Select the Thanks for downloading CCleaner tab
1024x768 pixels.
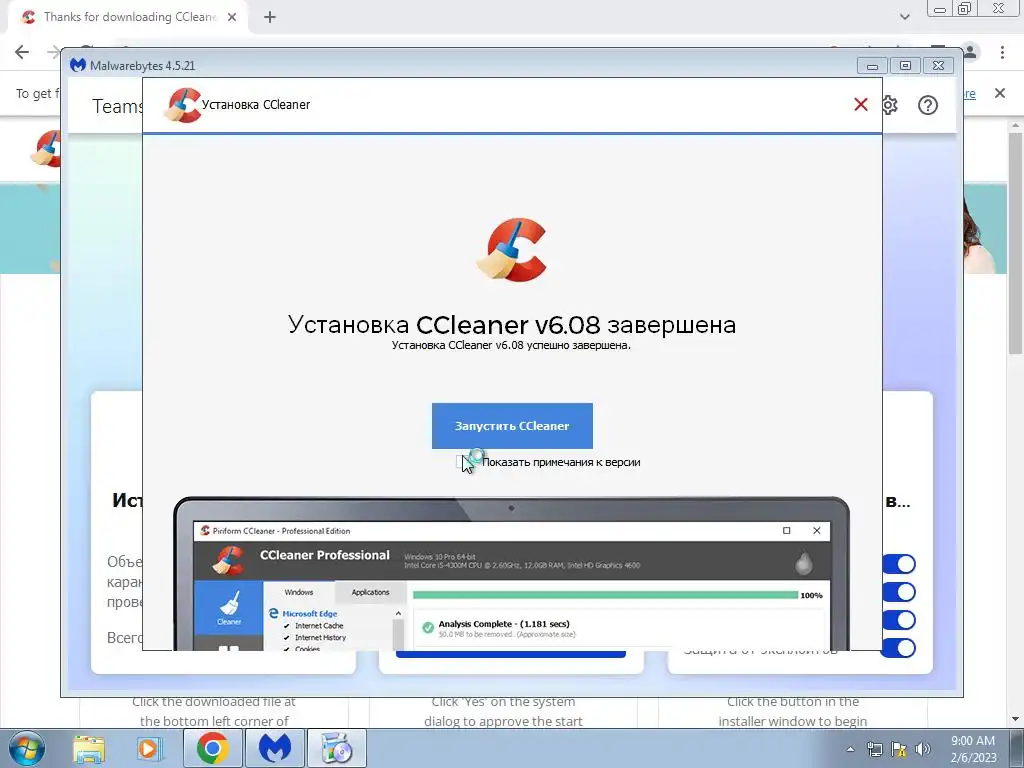pos(129,17)
